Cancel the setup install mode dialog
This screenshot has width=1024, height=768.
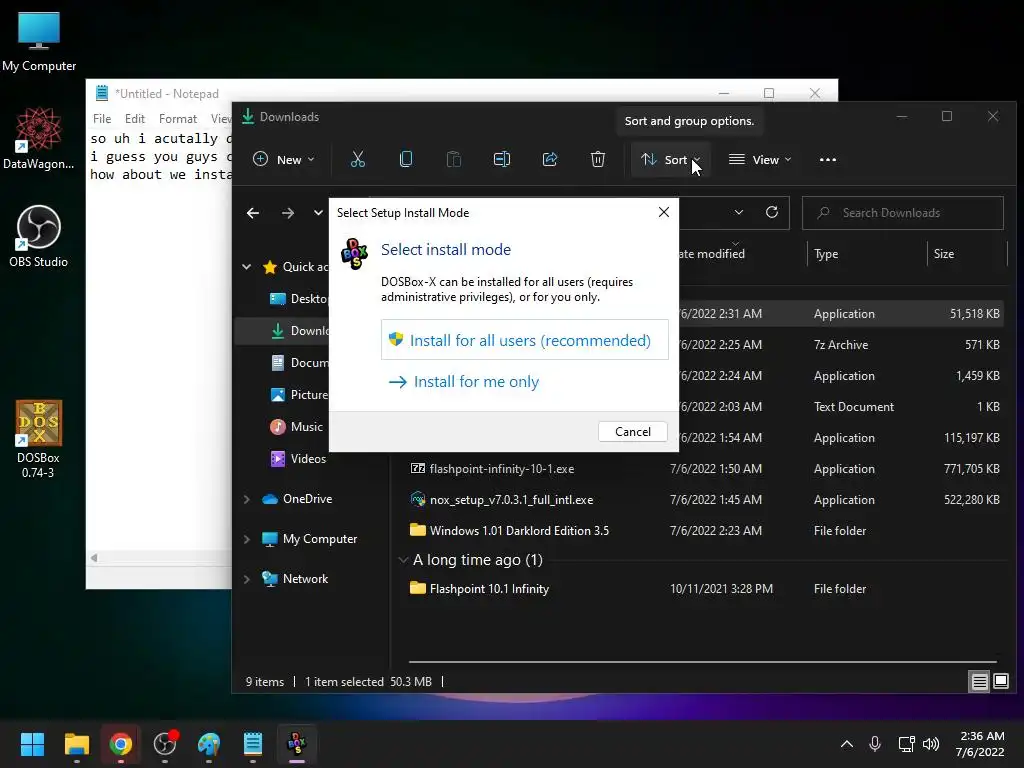coord(632,432)
